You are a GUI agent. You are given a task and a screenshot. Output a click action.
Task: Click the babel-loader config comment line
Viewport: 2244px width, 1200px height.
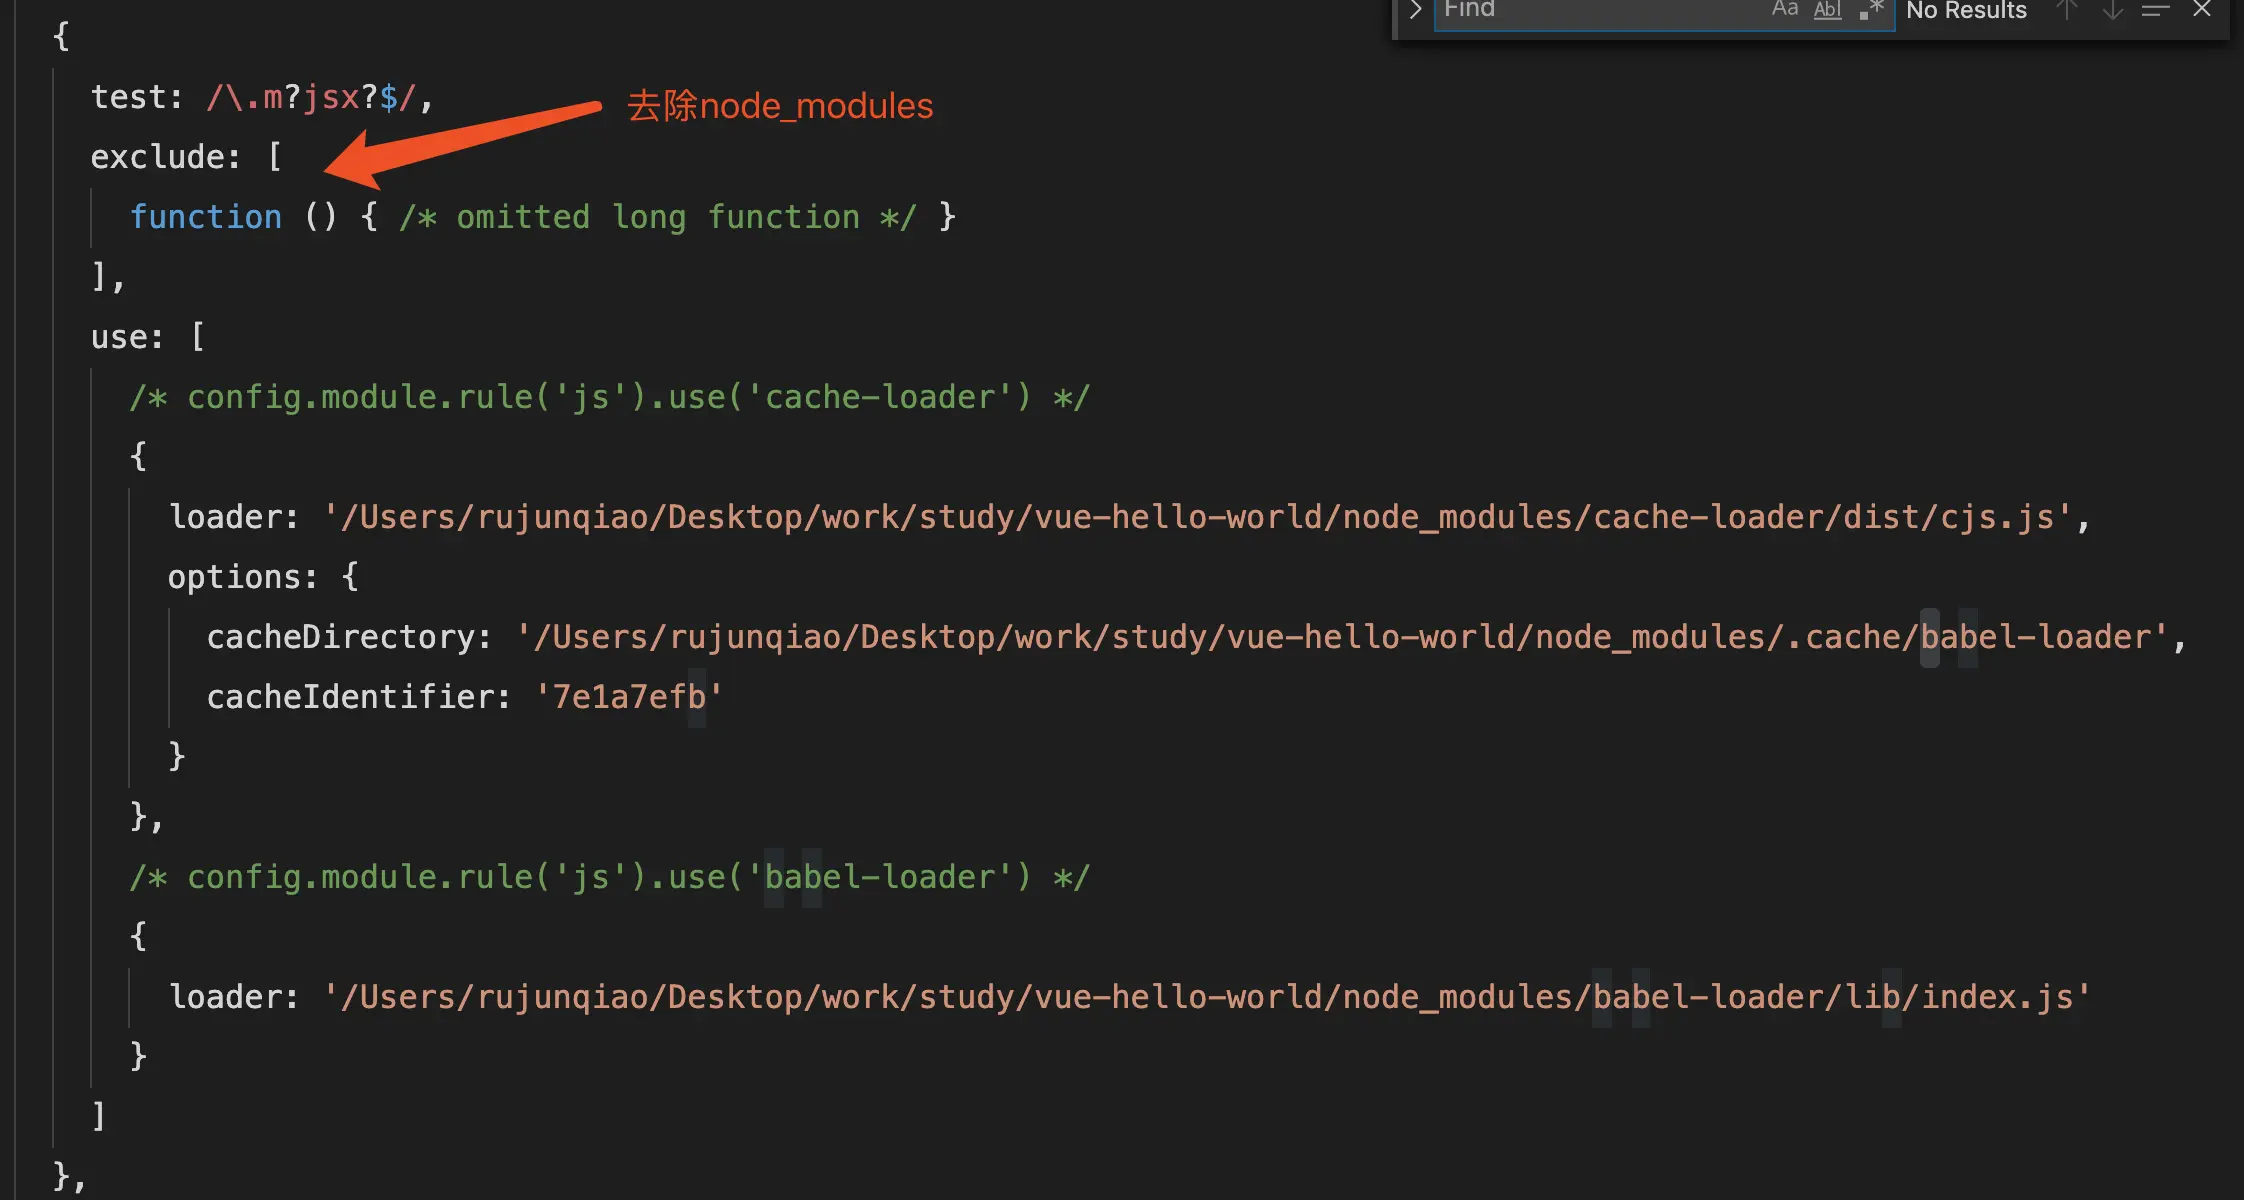tap(608, 877)
